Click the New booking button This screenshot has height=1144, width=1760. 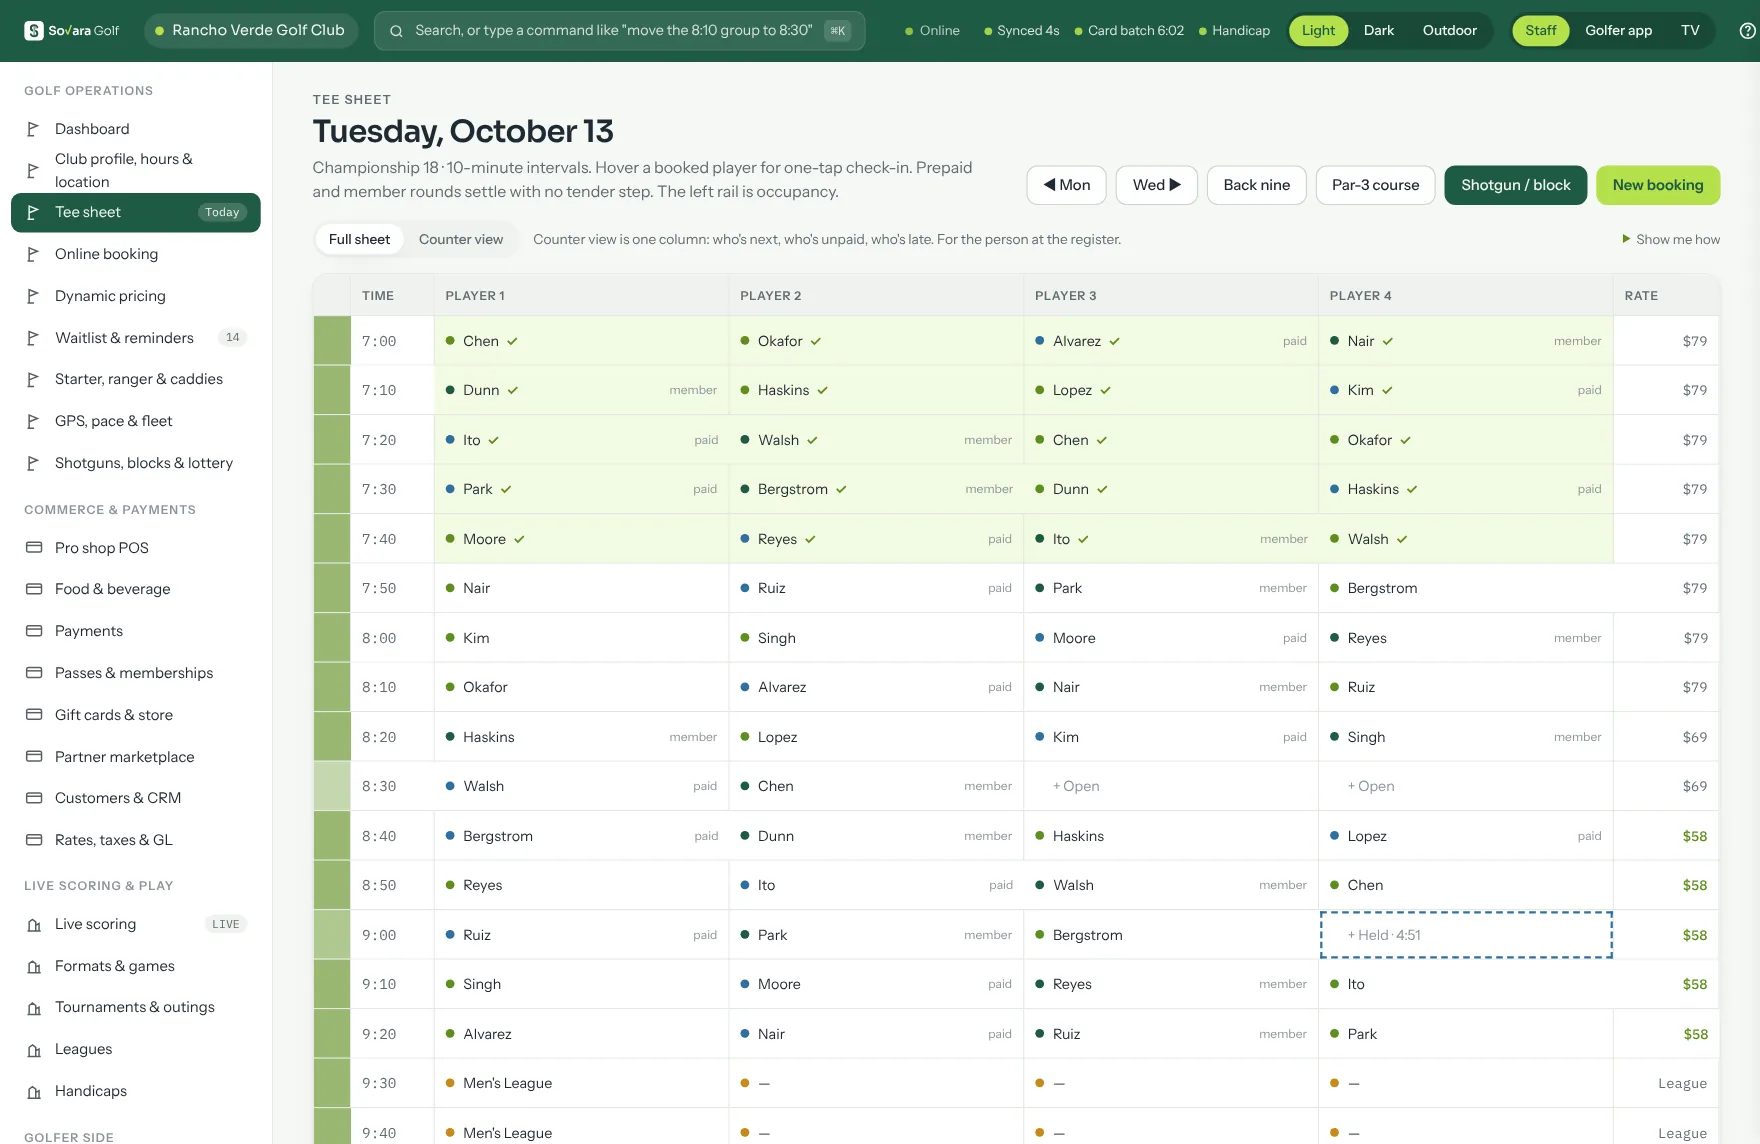point(1658,185)
